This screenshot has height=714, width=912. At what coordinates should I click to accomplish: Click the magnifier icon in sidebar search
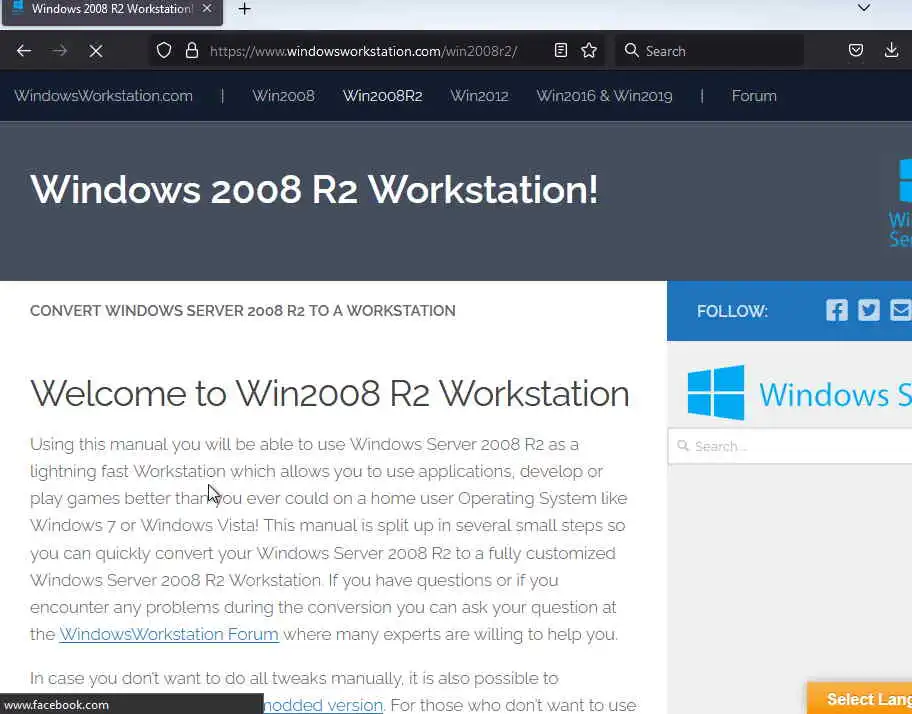[683, 446]
